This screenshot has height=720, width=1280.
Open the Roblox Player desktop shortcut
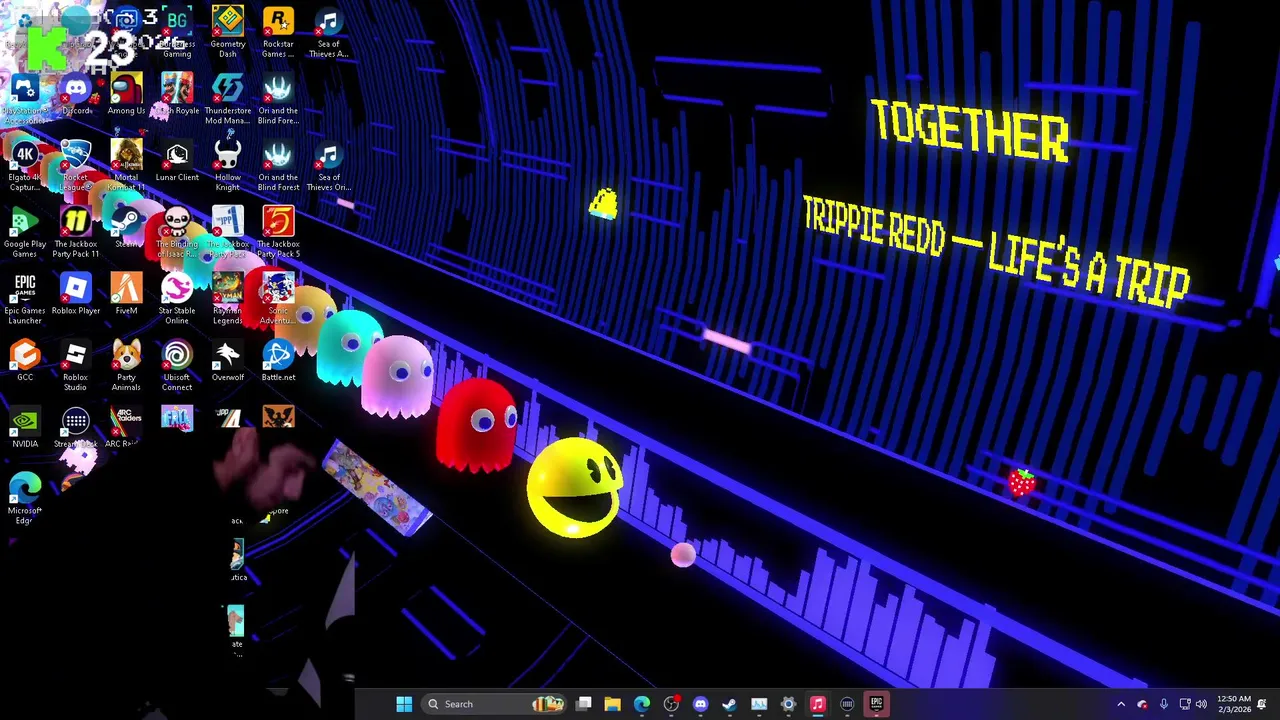coord(76,295)
